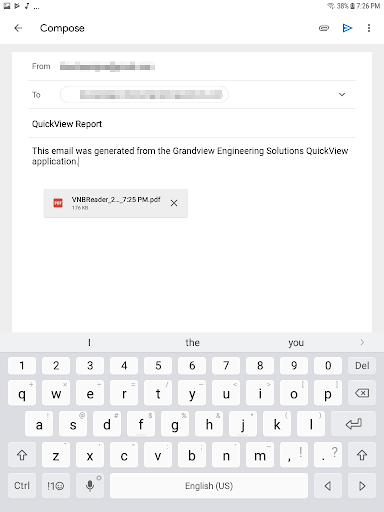384x512 pixels.
Task: Tap the cursor left arrow key
Action: (x=328, y=486)
